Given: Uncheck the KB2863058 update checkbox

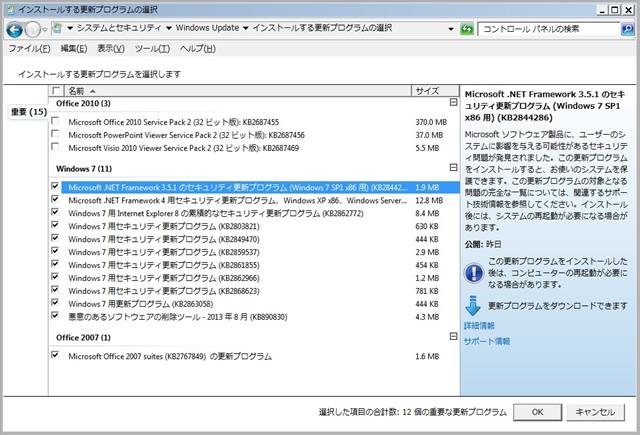Looking at the screenshot, I should pos(55,303).
